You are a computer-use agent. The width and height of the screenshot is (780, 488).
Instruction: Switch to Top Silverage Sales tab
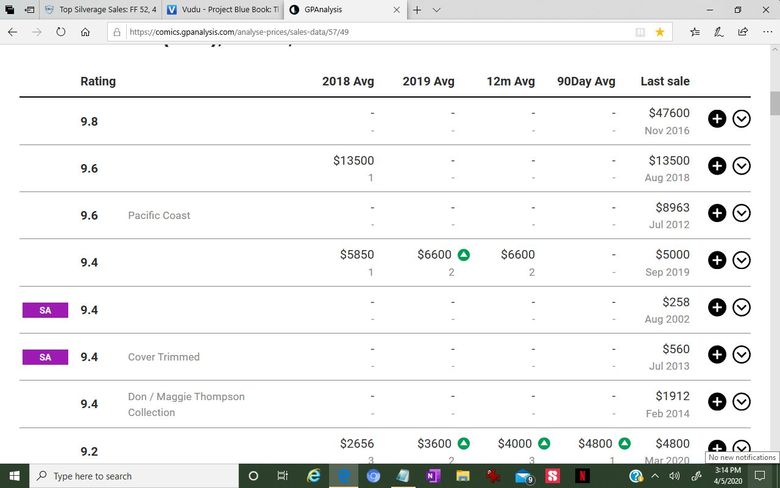(100, 9)
